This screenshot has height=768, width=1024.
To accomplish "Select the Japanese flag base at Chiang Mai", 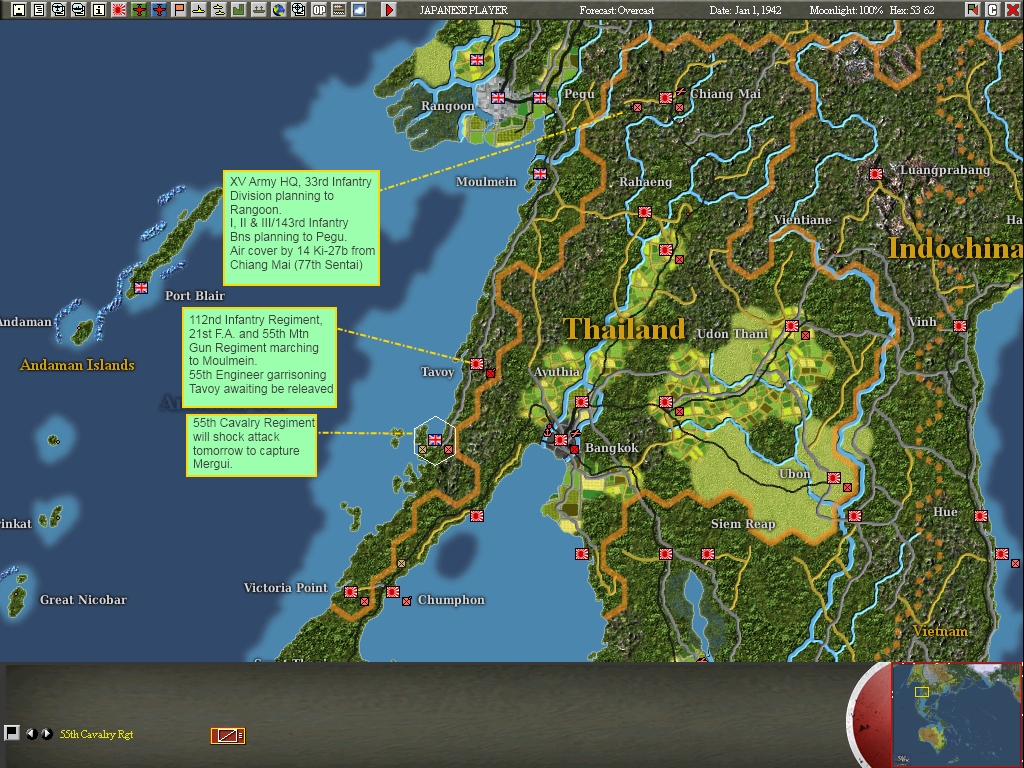I will tap(665, 98).
